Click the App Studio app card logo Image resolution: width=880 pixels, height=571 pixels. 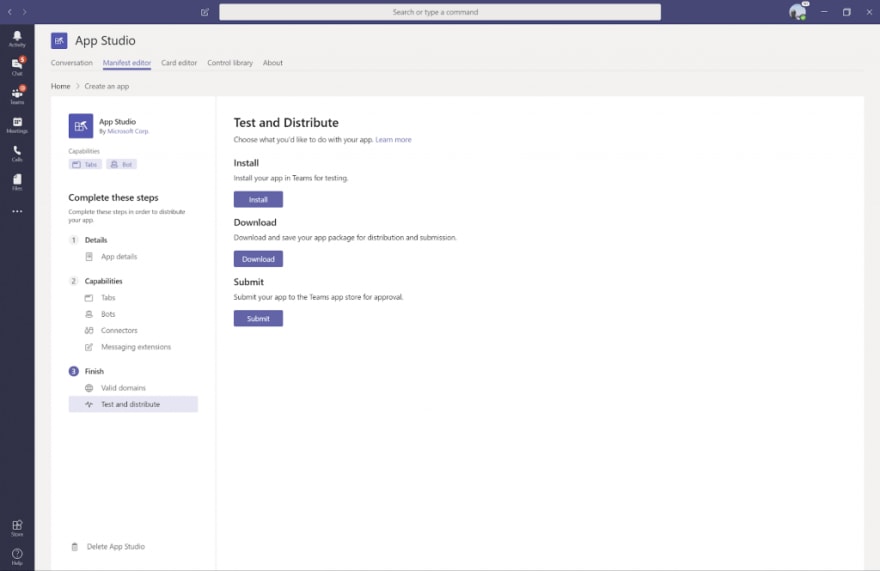click(81, 126)
